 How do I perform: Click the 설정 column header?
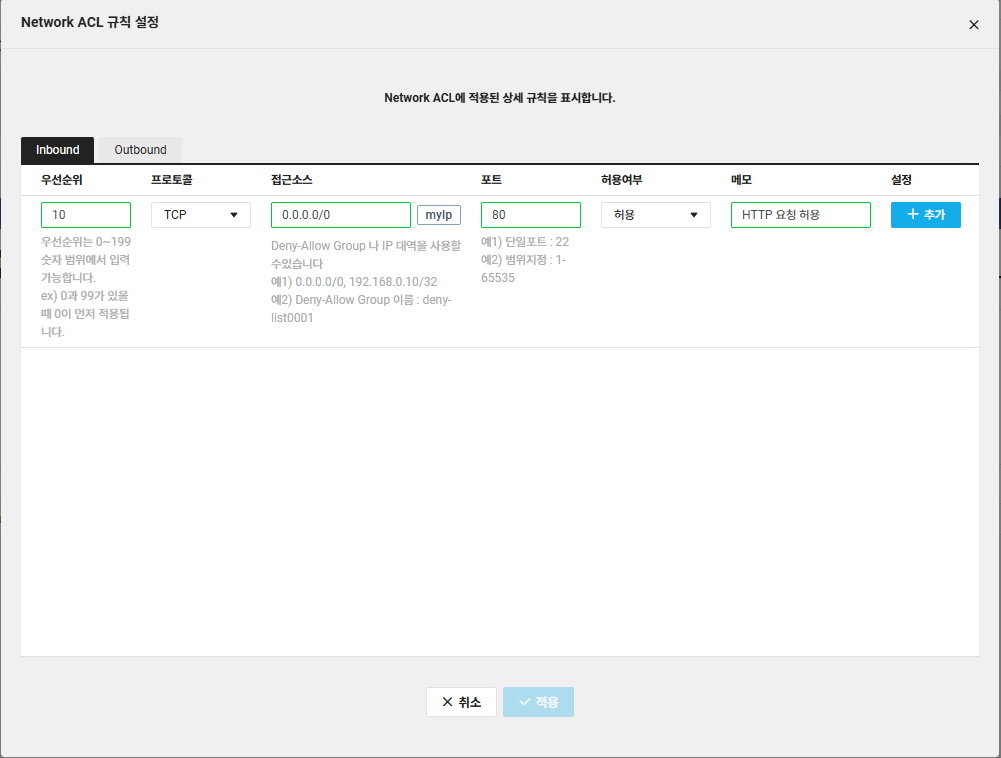pyautogui.click(x=901, y=180)
